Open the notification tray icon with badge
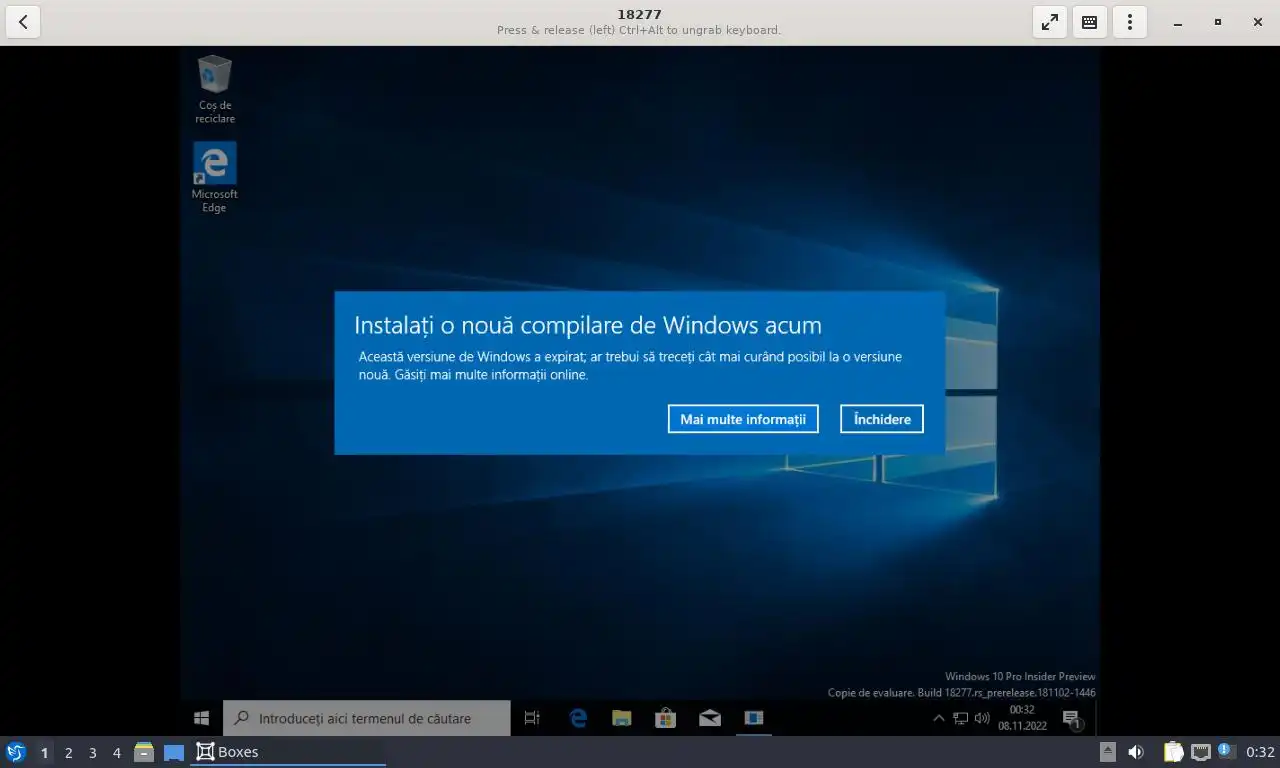 click(1226, 751)
